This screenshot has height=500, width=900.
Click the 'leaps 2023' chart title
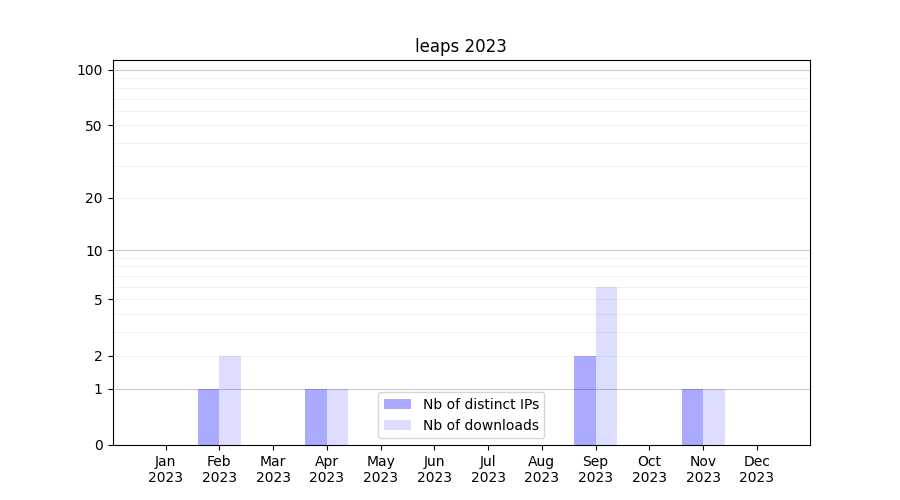tap(461, 46)
